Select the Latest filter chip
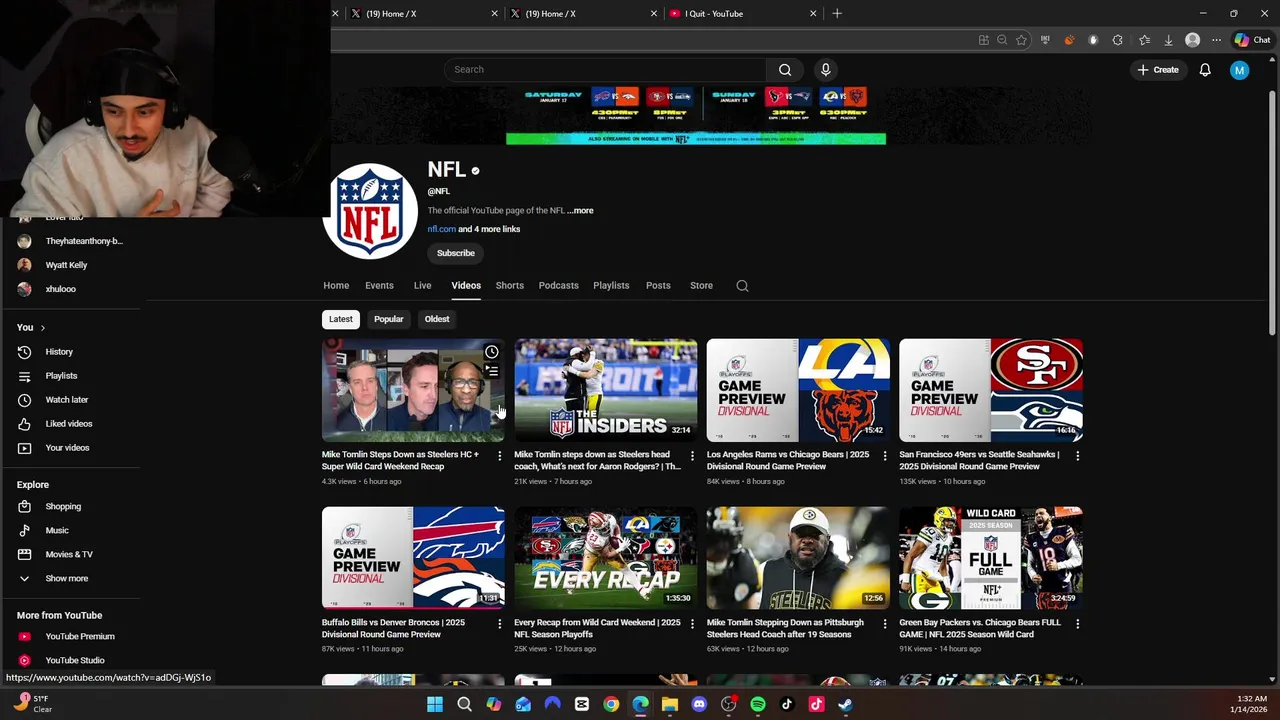The height and width of the screenshot is (720, 1280). tap(341, 319)
